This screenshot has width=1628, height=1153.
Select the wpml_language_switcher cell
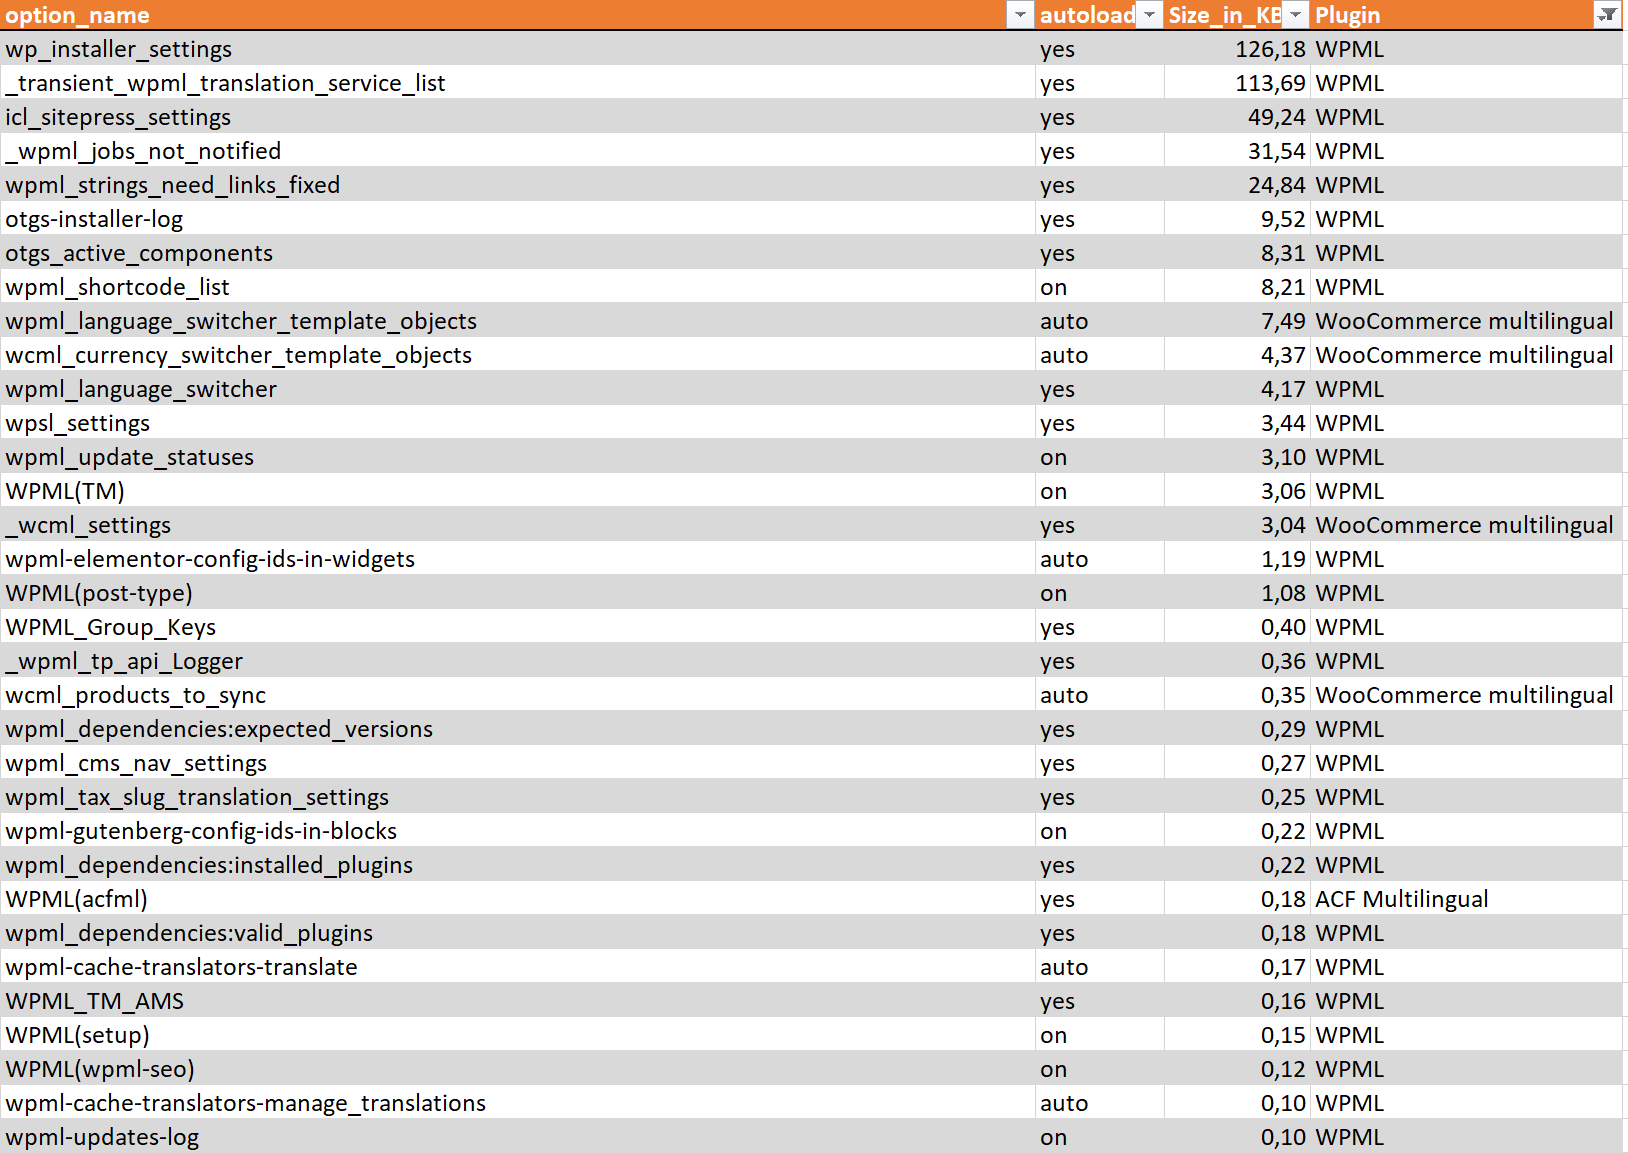point(518,389)
